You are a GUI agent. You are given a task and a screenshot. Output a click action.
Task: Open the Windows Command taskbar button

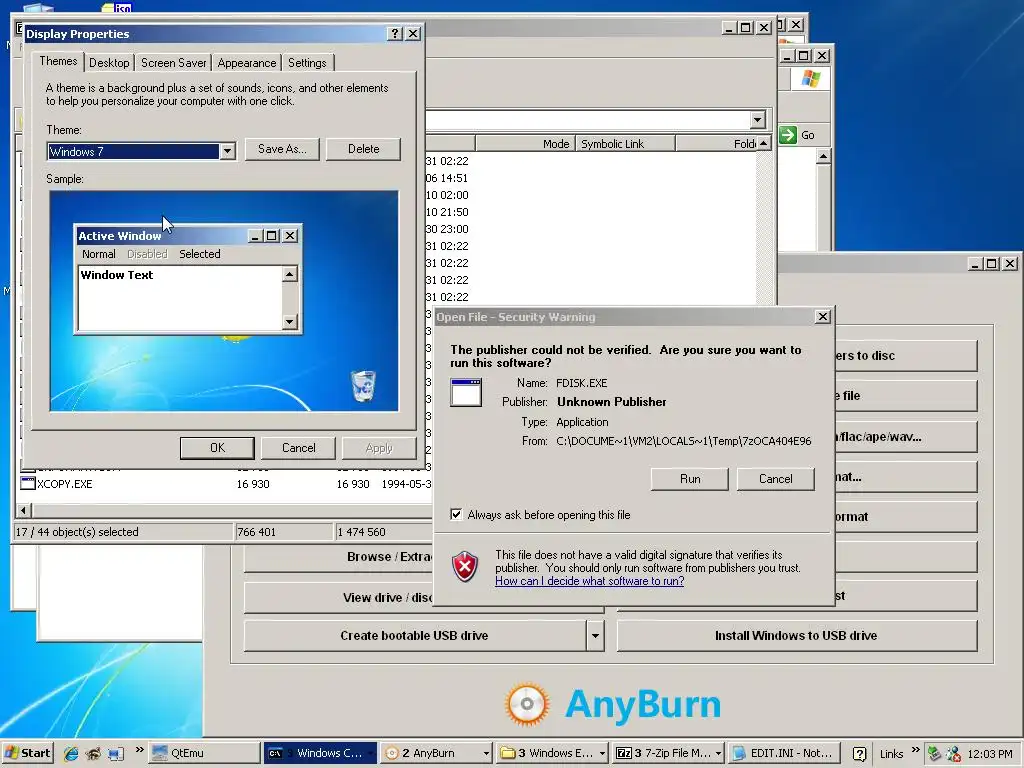pyautogui.click(x=319, y=753)
